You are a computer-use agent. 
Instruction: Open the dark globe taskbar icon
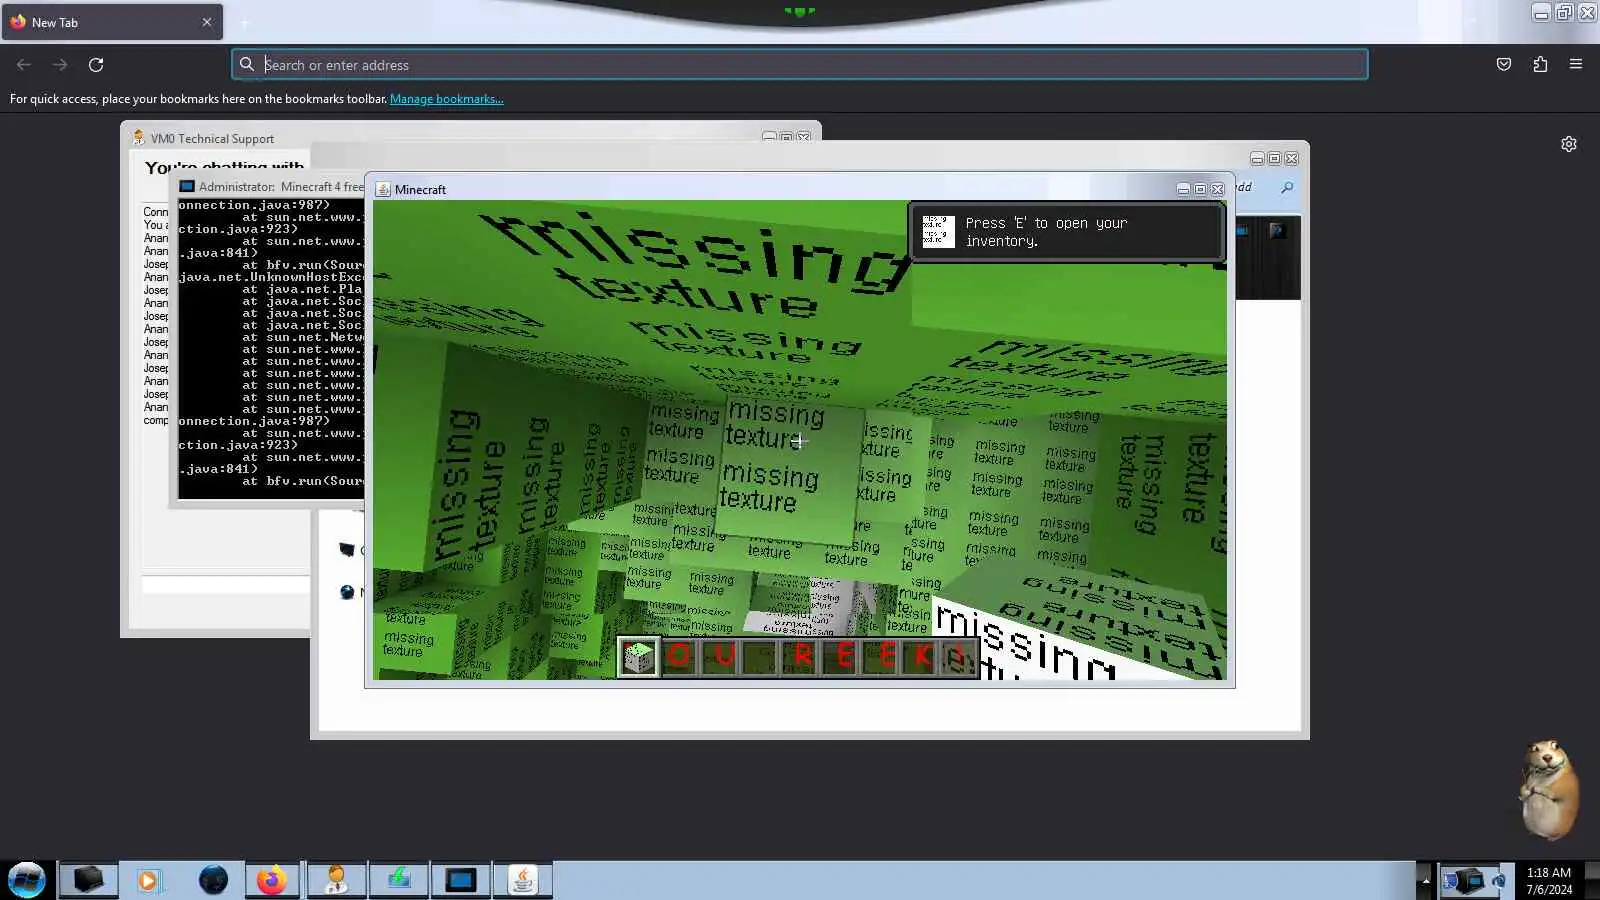[x=213, y=880]
